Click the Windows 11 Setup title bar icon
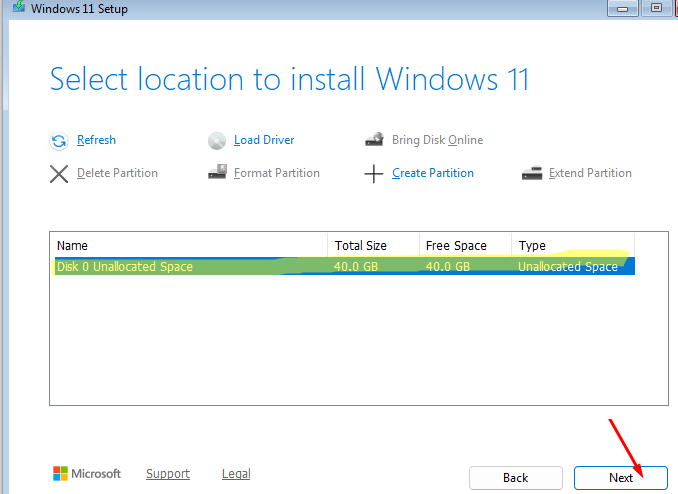 [x=19, y=6]
